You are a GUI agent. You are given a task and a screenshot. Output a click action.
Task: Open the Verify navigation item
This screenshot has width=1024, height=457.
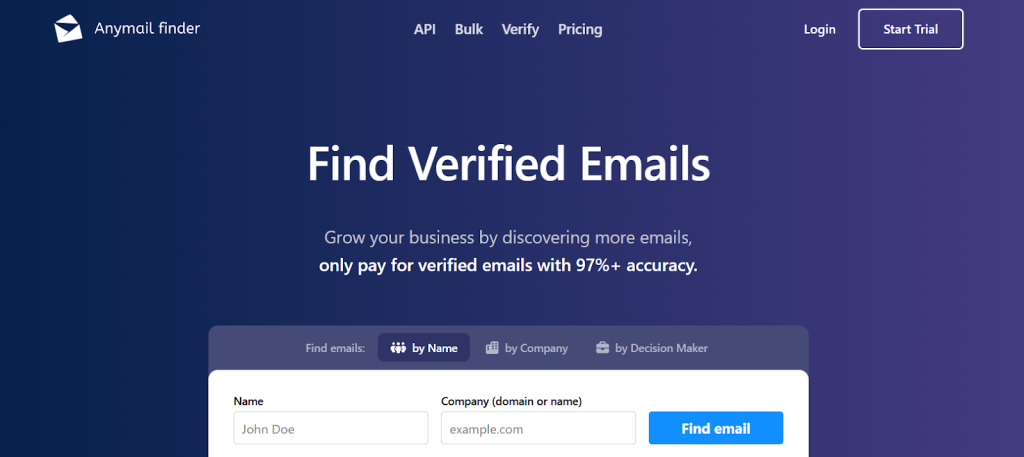(520, 29)
